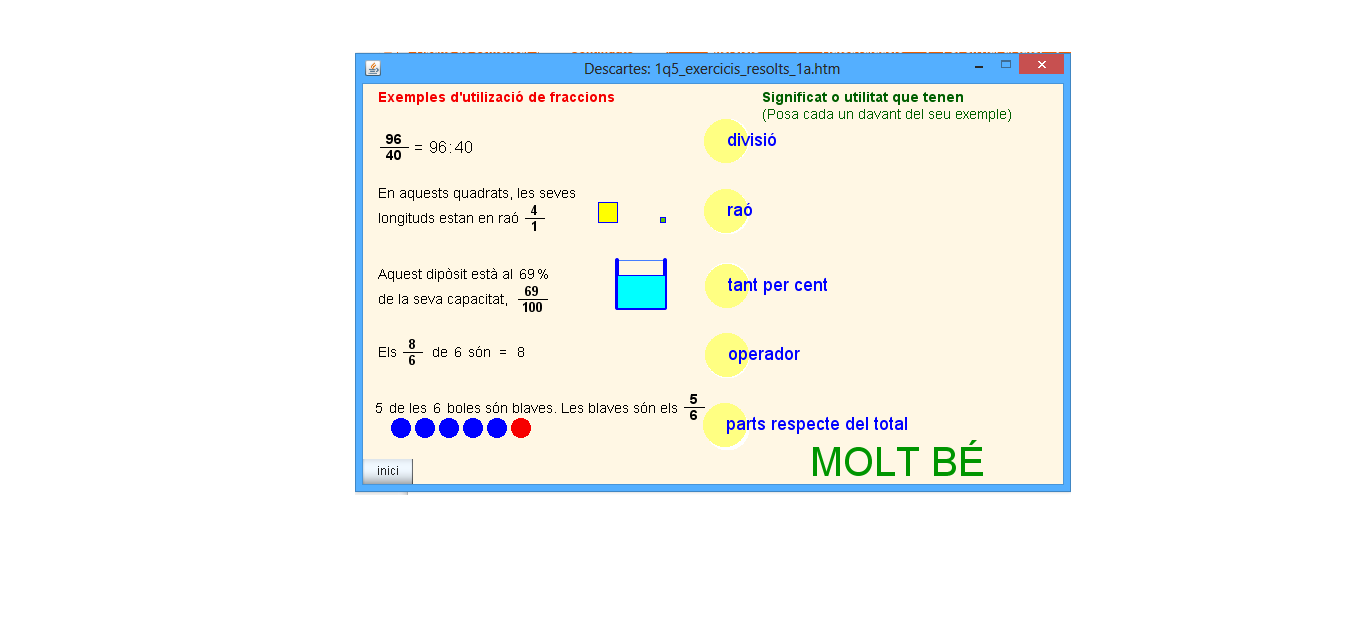Select the 'tant per cent' label
This screenshot has height=623, width=1354.
776,286
